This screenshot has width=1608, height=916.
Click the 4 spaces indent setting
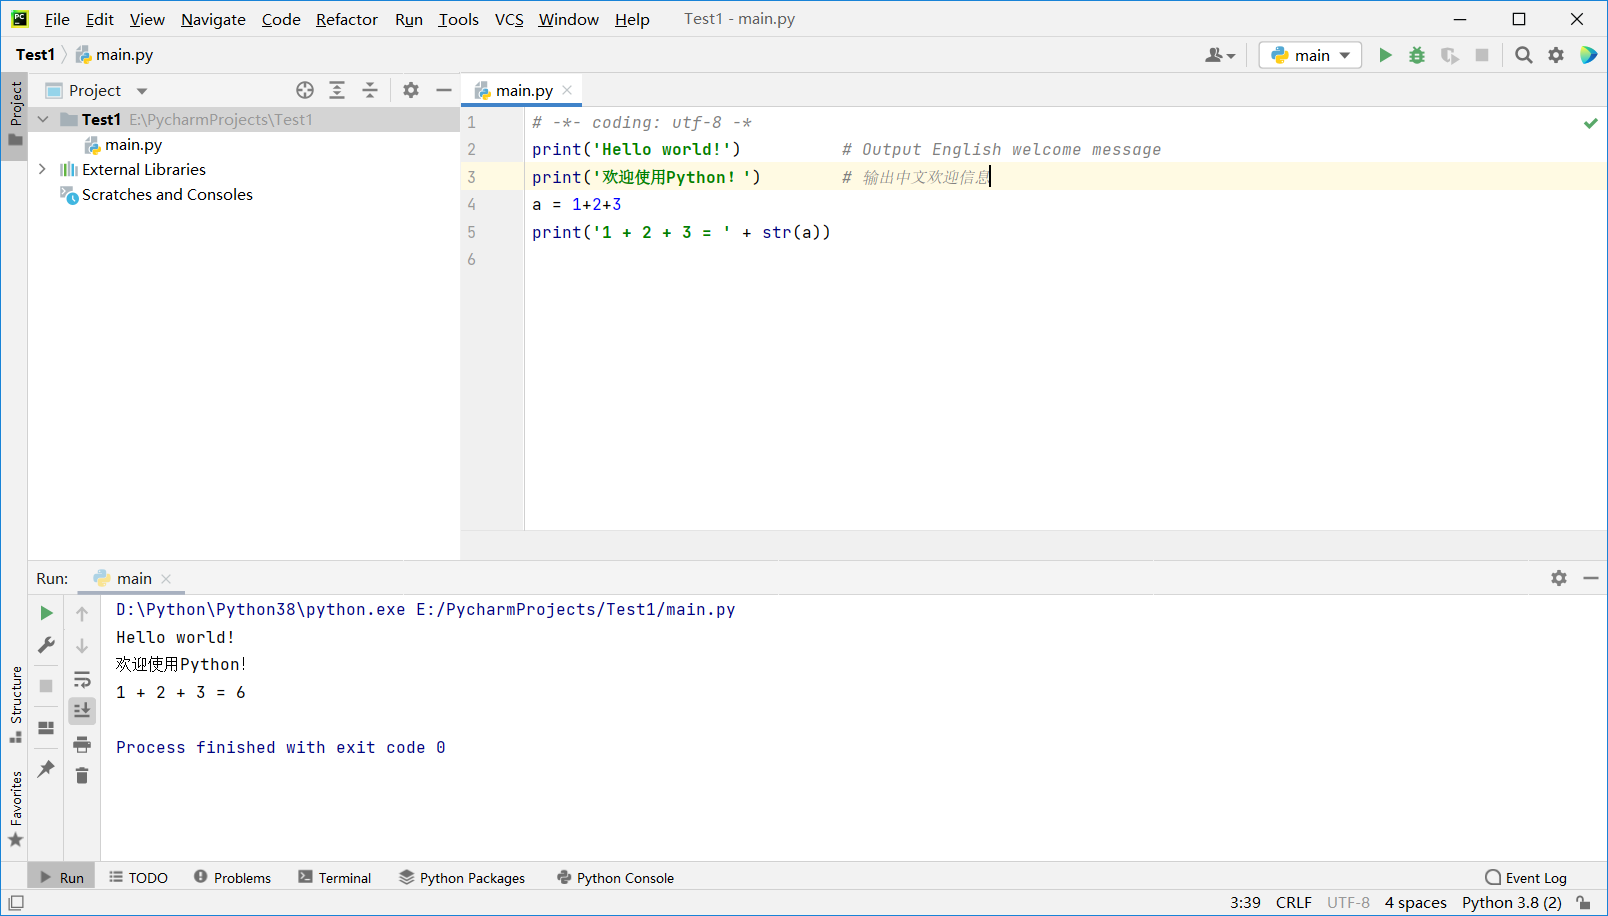(x=1415, y=902)
